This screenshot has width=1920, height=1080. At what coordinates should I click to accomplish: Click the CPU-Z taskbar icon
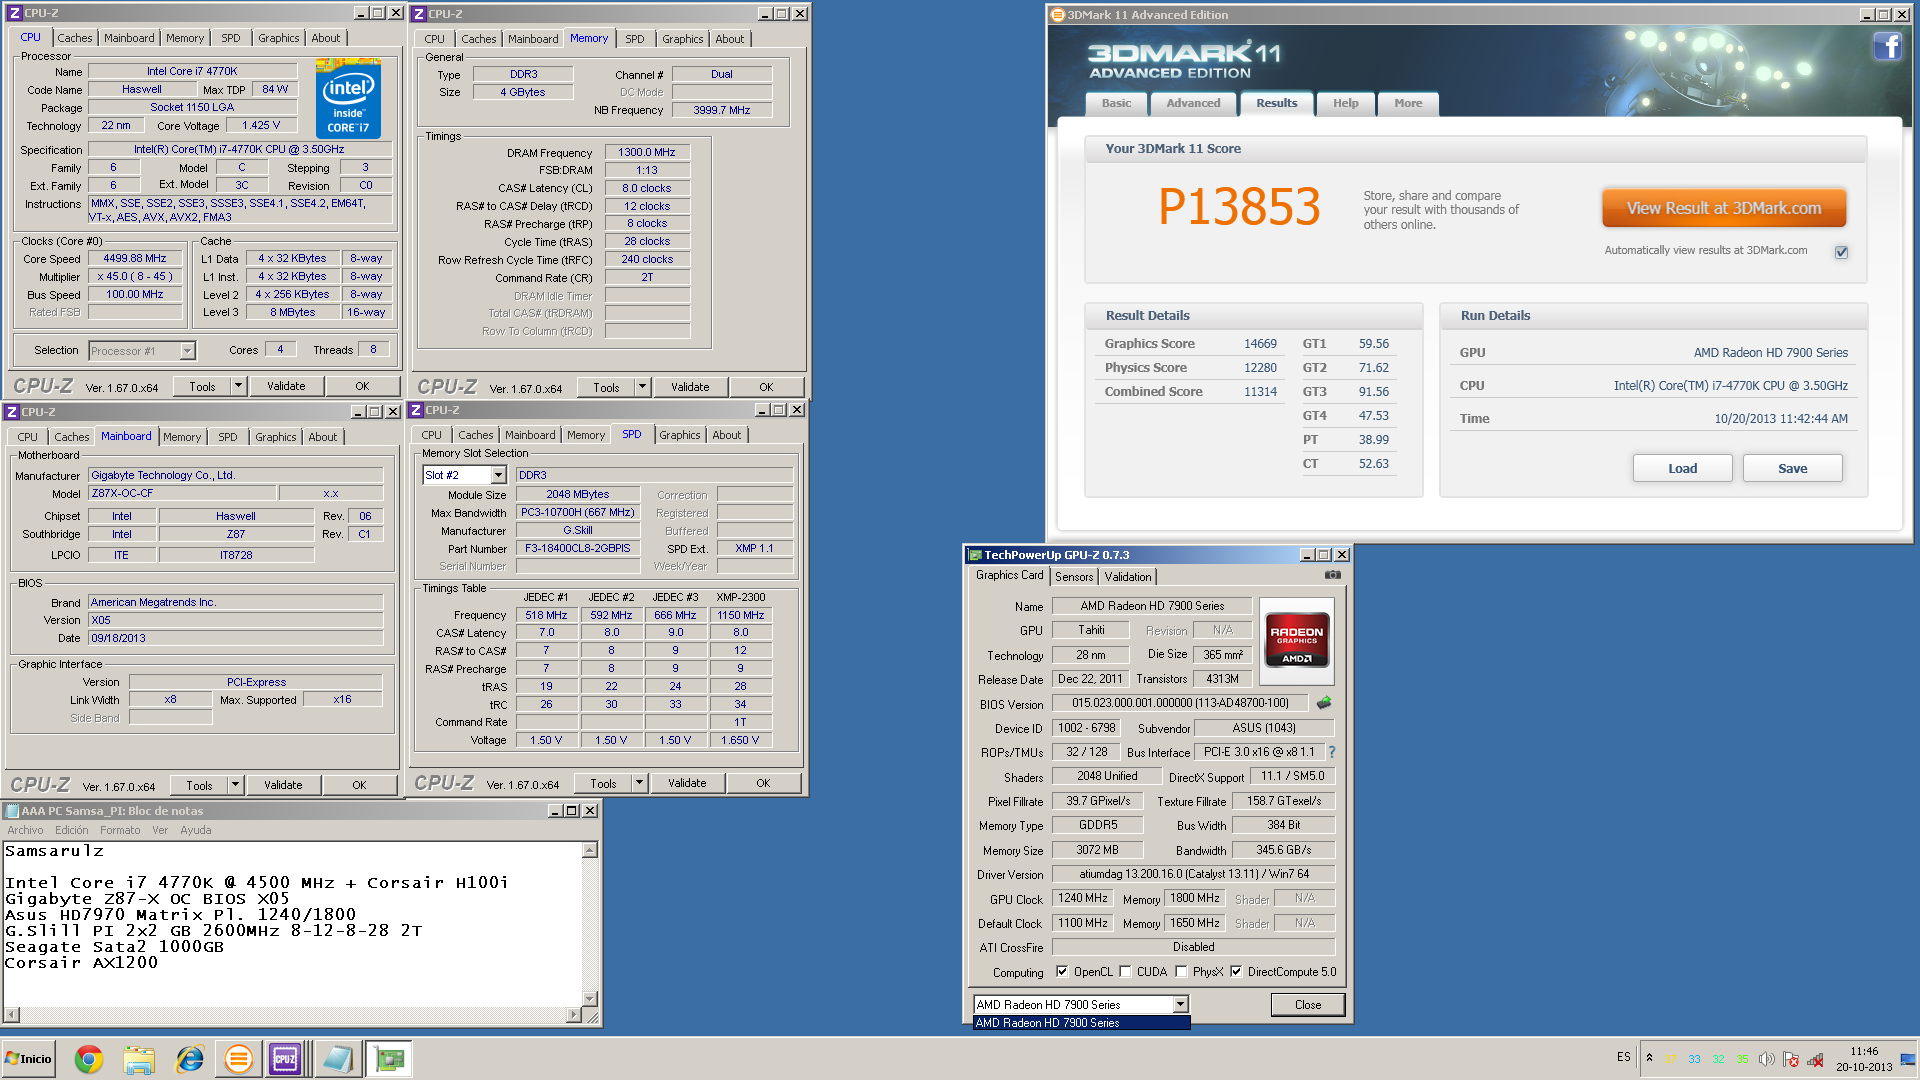[x=285, y=1059]
